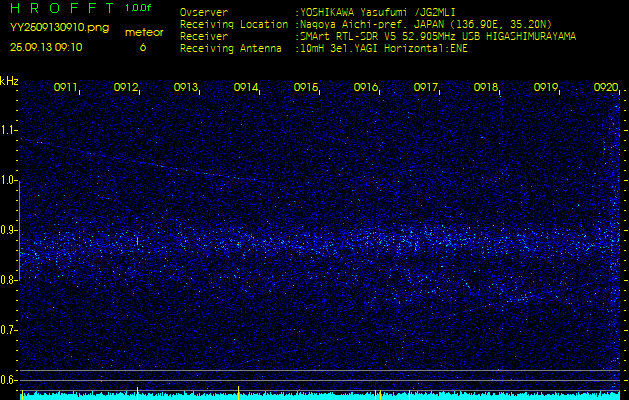Select the 0913 time marker

186,88
